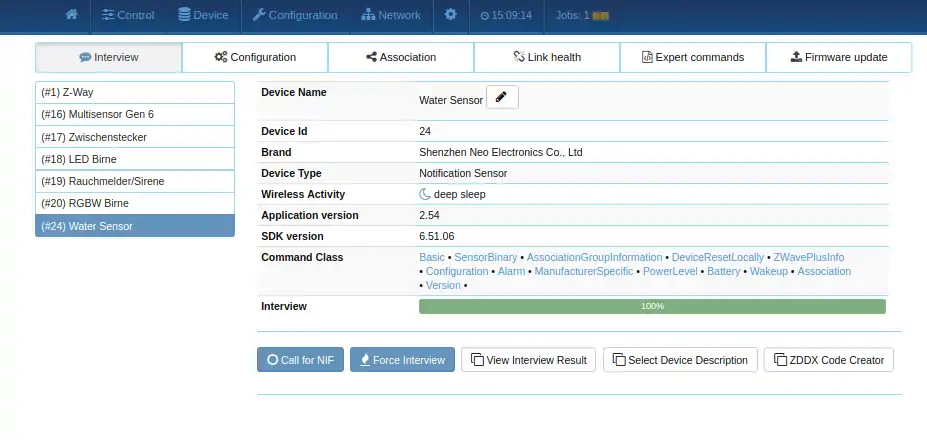
Task: Open the Configuration menu in navbar
Action: (295, 15)
